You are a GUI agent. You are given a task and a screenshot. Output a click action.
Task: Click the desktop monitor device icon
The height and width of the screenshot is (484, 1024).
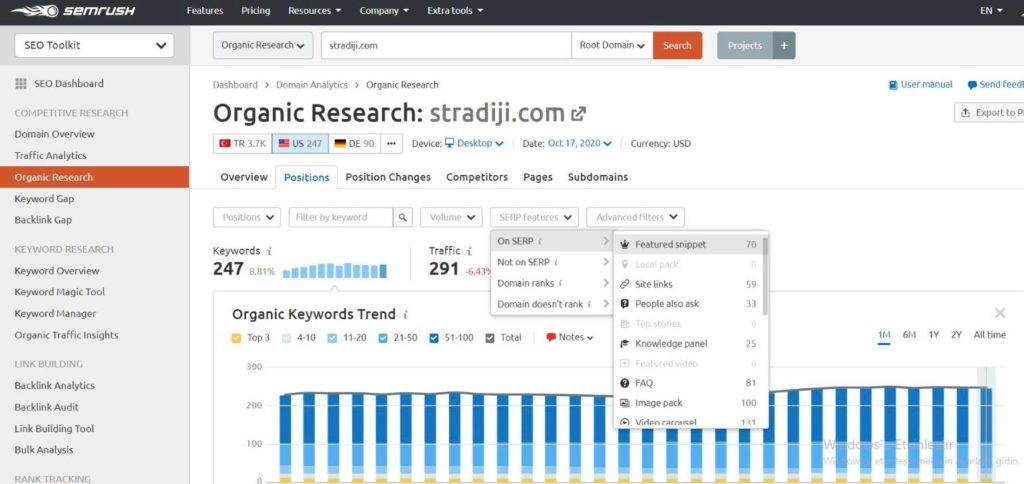[x=449, y=143]
